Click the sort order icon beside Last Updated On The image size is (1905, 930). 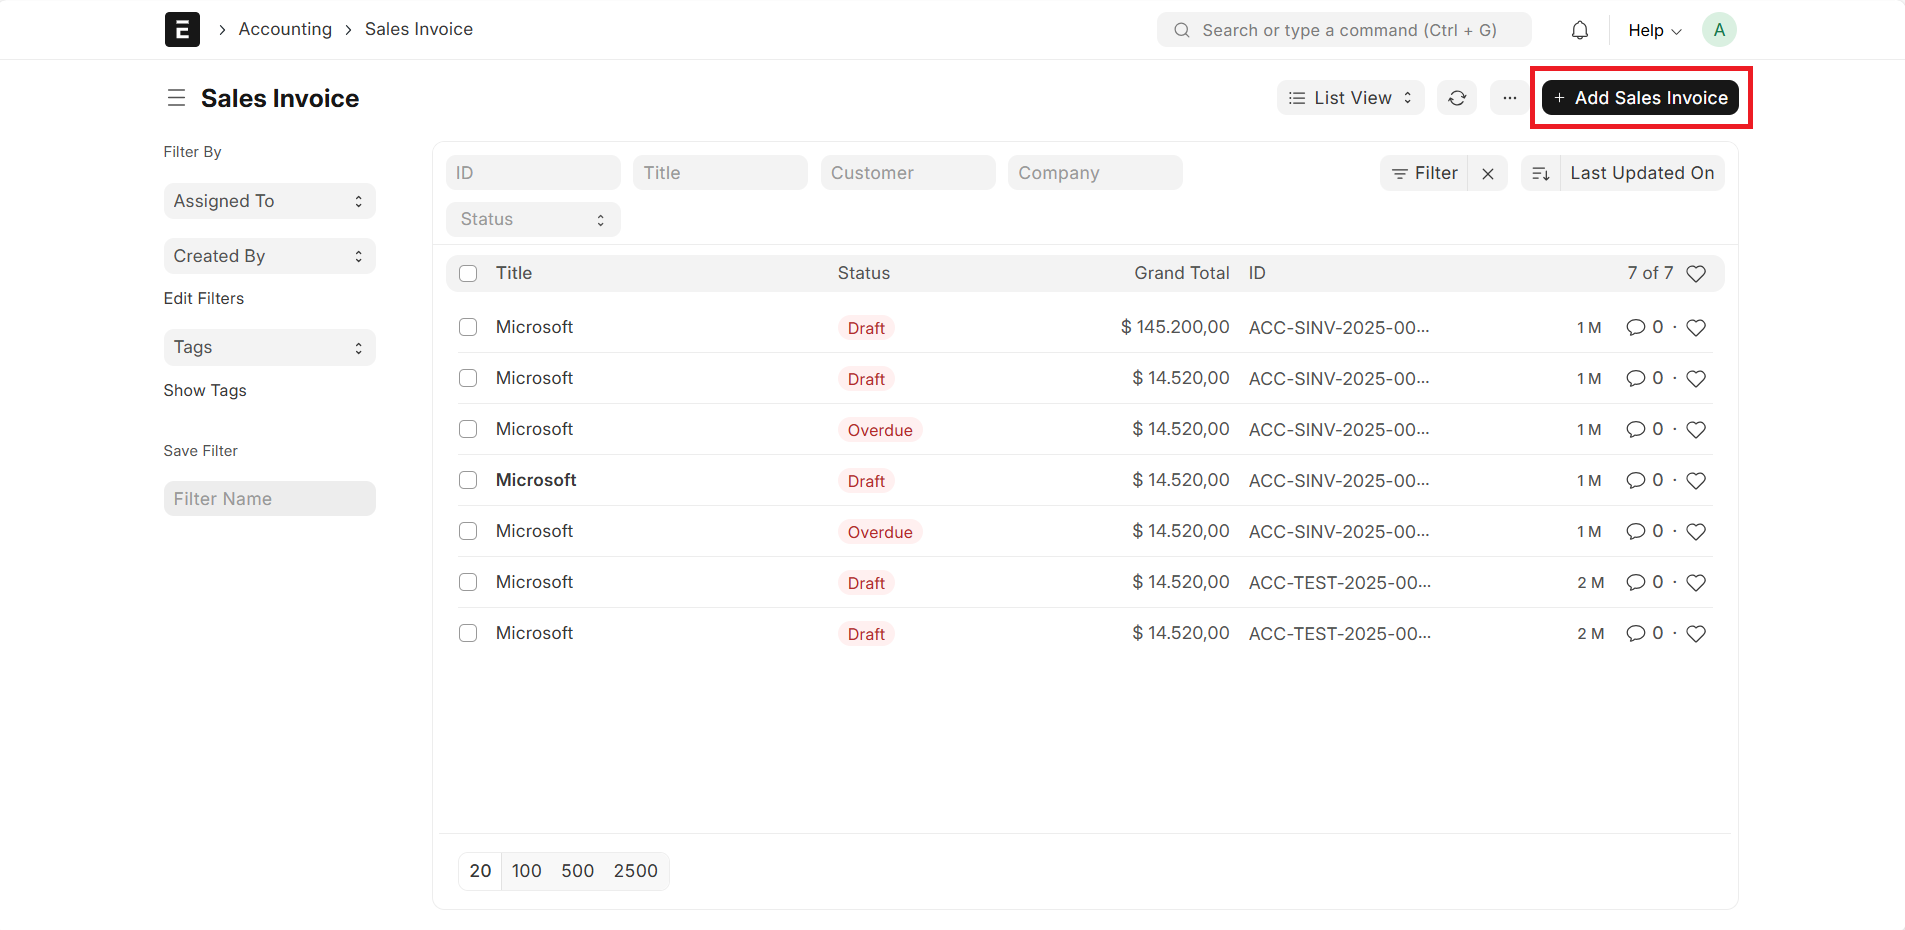tap(1540, 172)
